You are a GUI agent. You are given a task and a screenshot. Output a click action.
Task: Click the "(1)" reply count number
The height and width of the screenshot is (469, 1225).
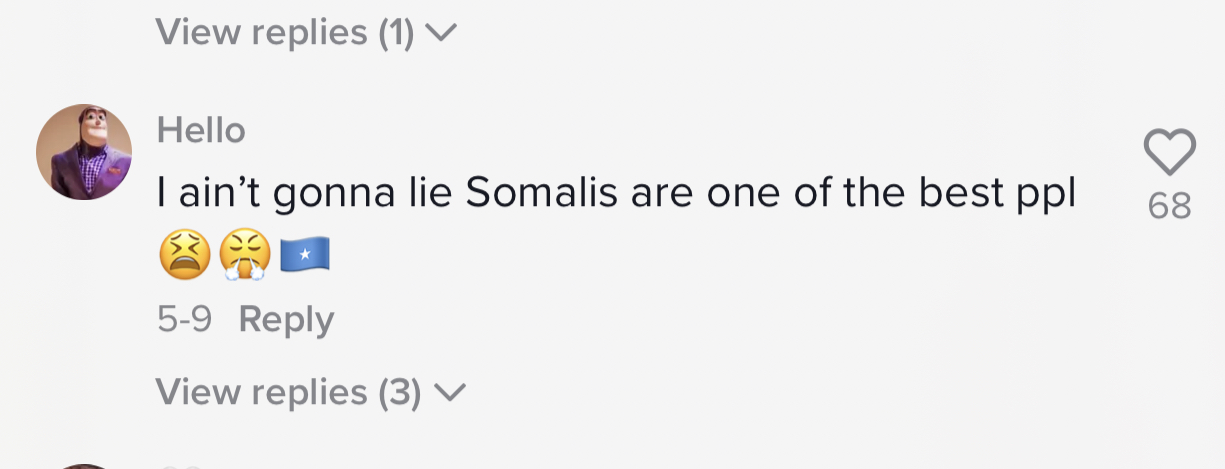(x=396, y=33)
